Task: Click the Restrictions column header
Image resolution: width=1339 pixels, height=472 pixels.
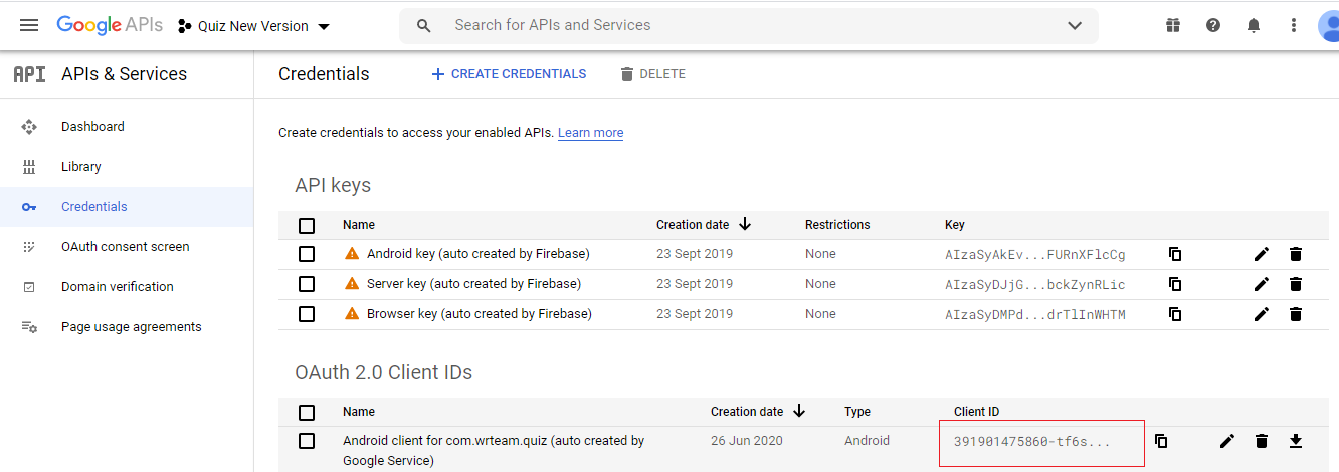Action: click(838, 225)
